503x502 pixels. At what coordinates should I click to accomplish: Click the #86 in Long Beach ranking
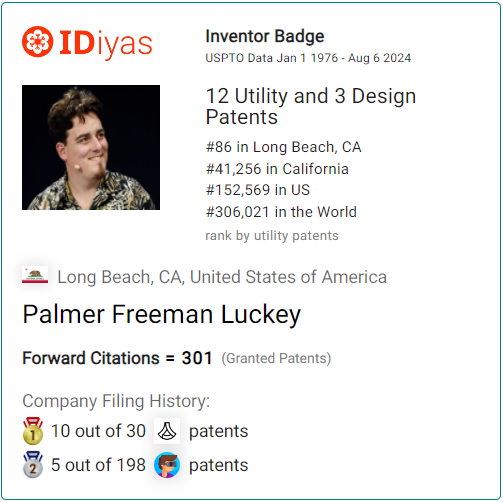(x=284, y=147)
